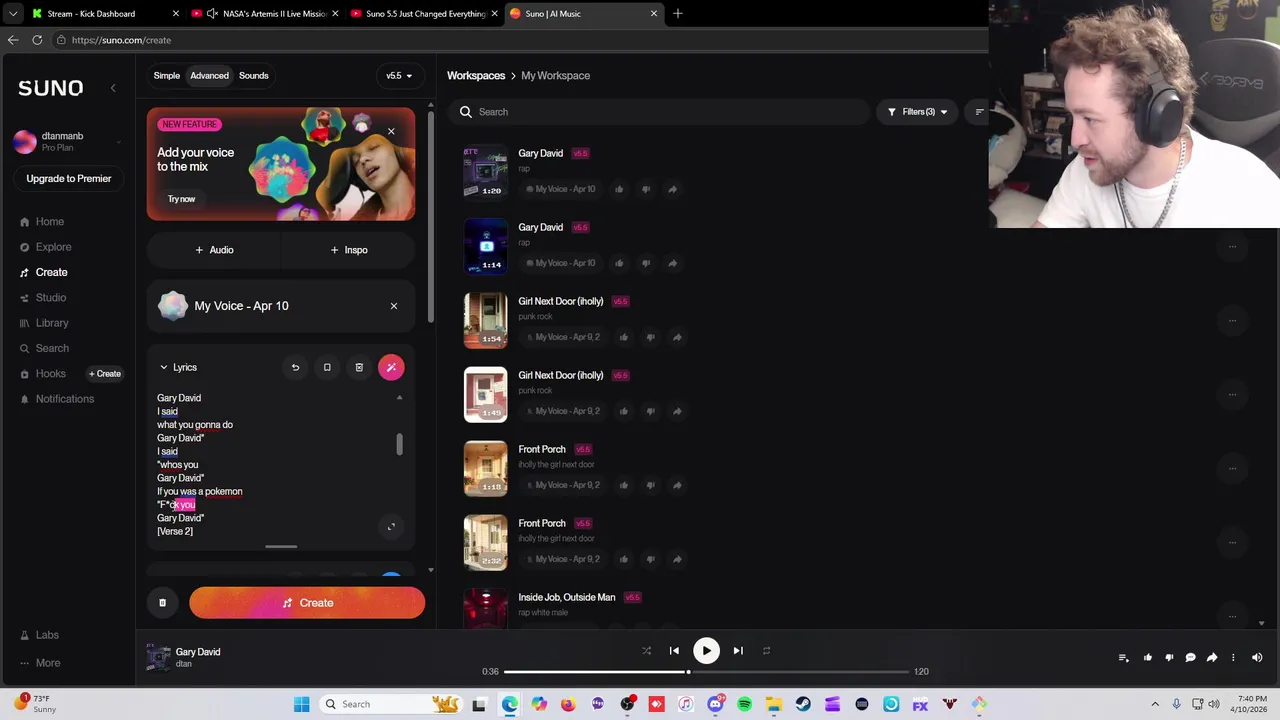Click the workspace Search field
This screenshot has width=1280, height=720.
click(660, 112)
